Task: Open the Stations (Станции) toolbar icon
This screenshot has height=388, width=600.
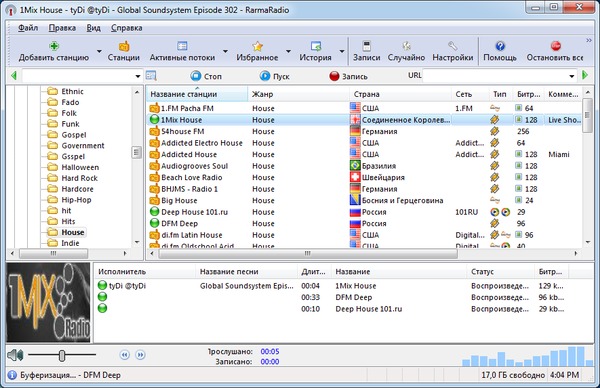Action: tap(124, 46)
